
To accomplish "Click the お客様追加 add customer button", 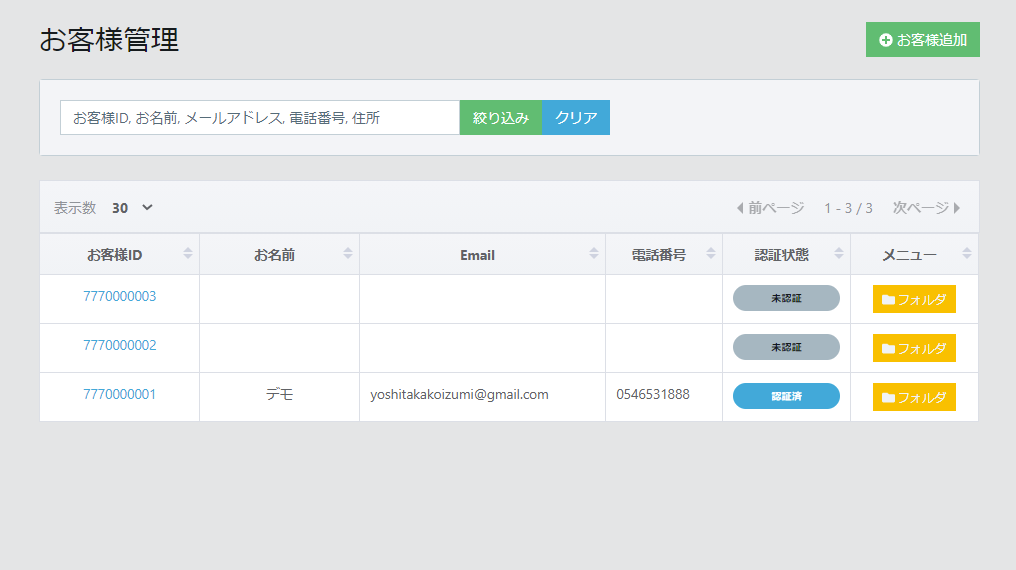I will tap(922, 40).
